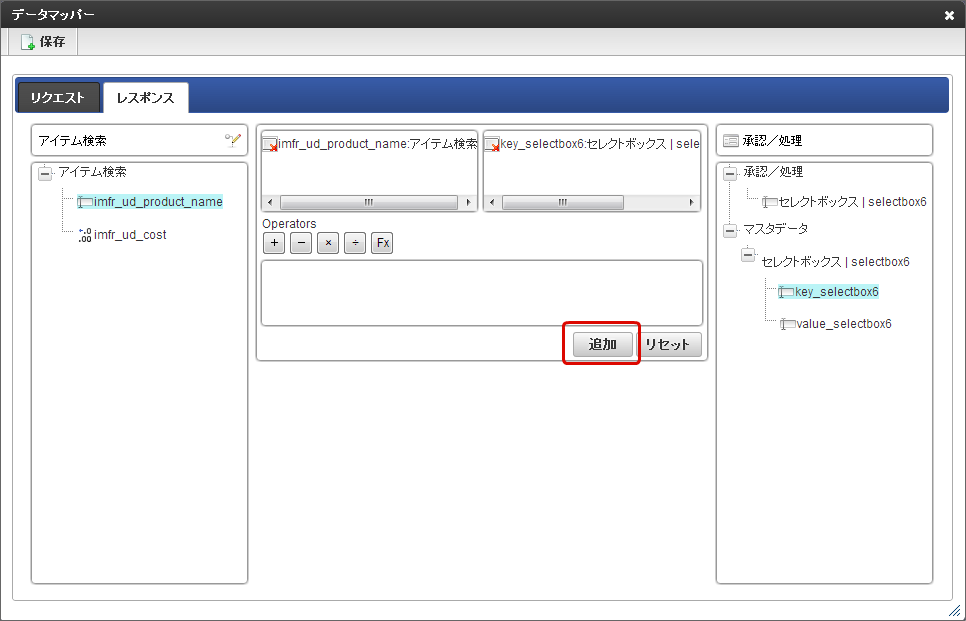This screenshot has height=621, width=966.
Task: Close the データマッパー dialog
Action: coord(949,15)
